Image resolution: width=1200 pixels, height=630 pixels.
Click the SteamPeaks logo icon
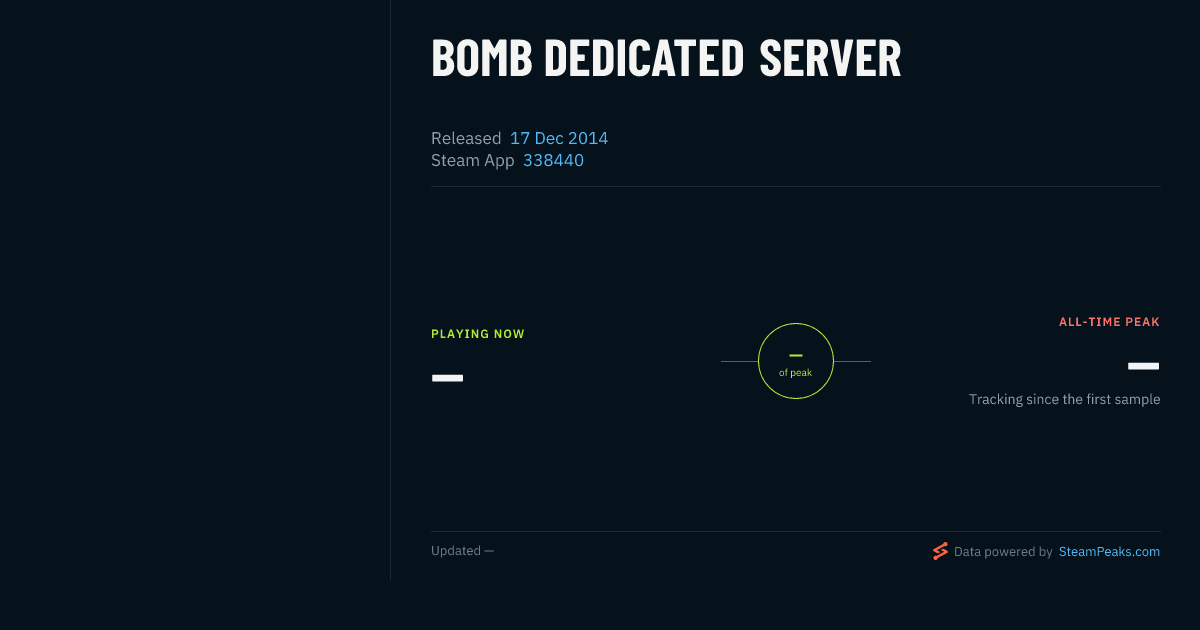coord(940,551)
